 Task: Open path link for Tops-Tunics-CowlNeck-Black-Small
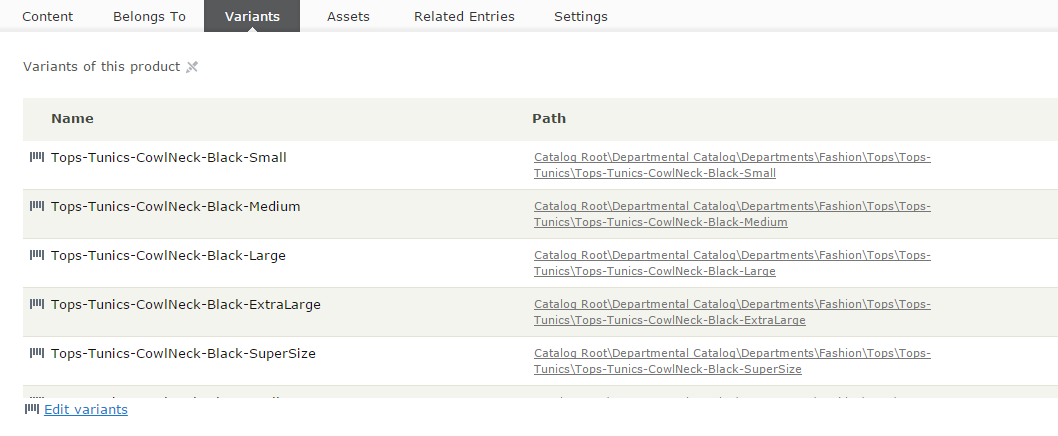pos(732,165)
